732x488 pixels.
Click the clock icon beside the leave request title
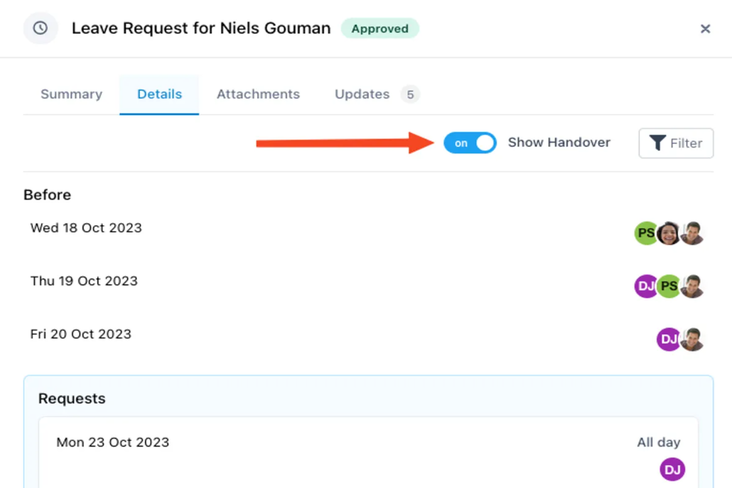[40, 28]
